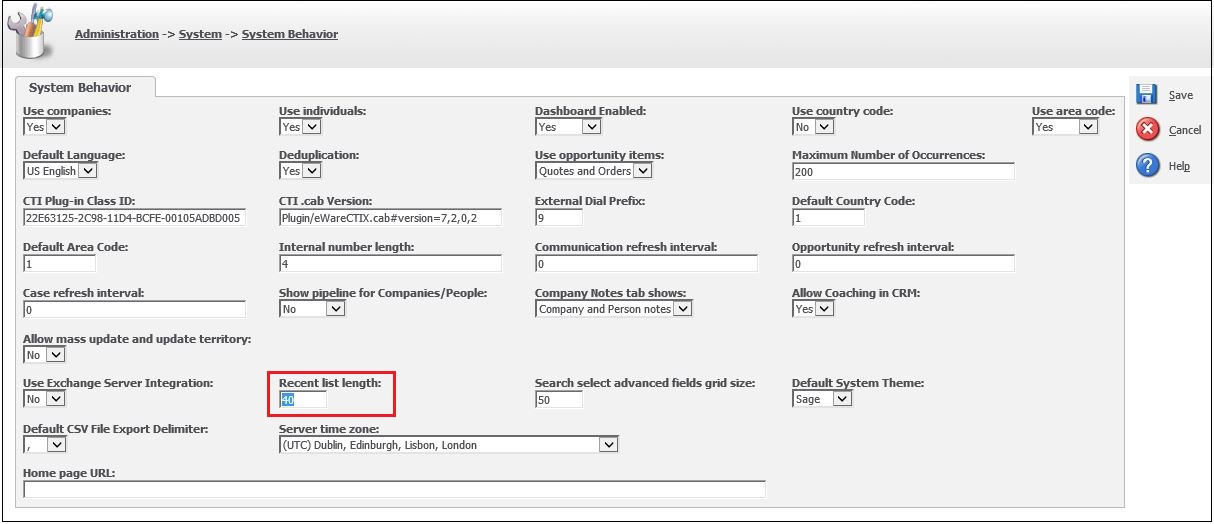The image size is (1214, 524).
Task: Click the Recent list length field
Action: point(303,399)
